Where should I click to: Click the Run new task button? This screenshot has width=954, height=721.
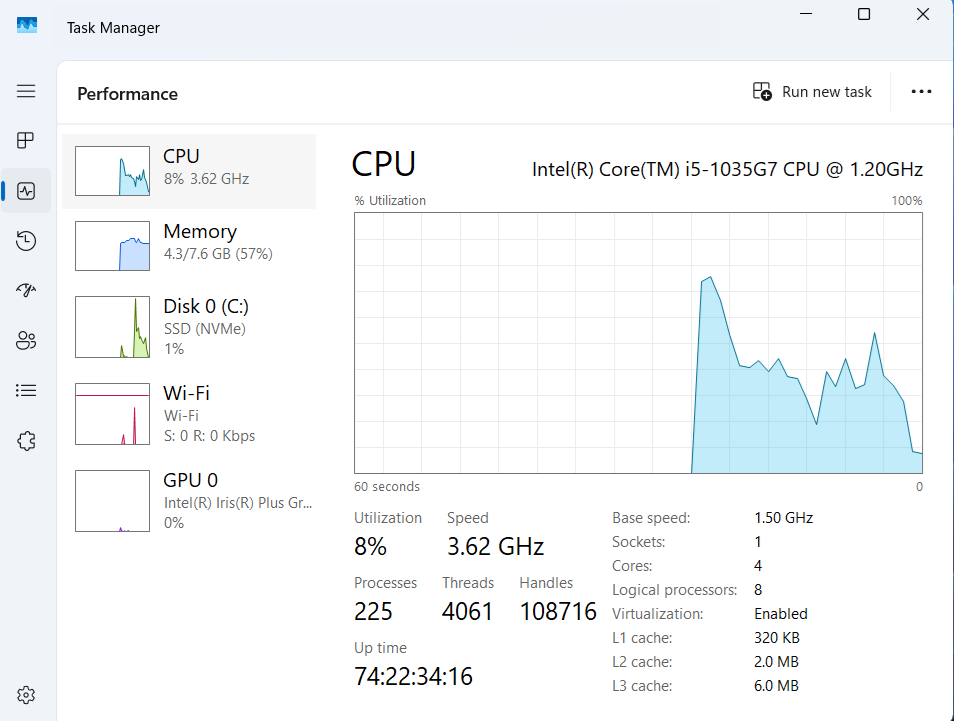(812, 92)
